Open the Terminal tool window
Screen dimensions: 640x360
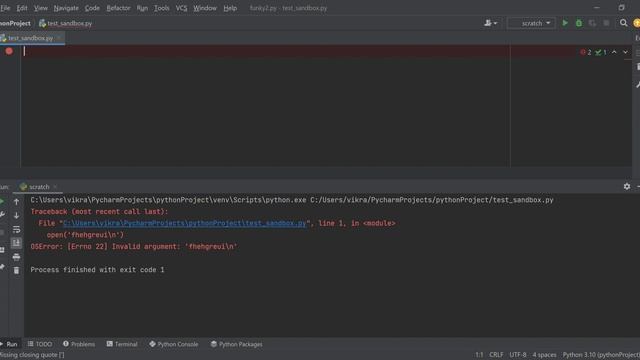tap(122, 344)
